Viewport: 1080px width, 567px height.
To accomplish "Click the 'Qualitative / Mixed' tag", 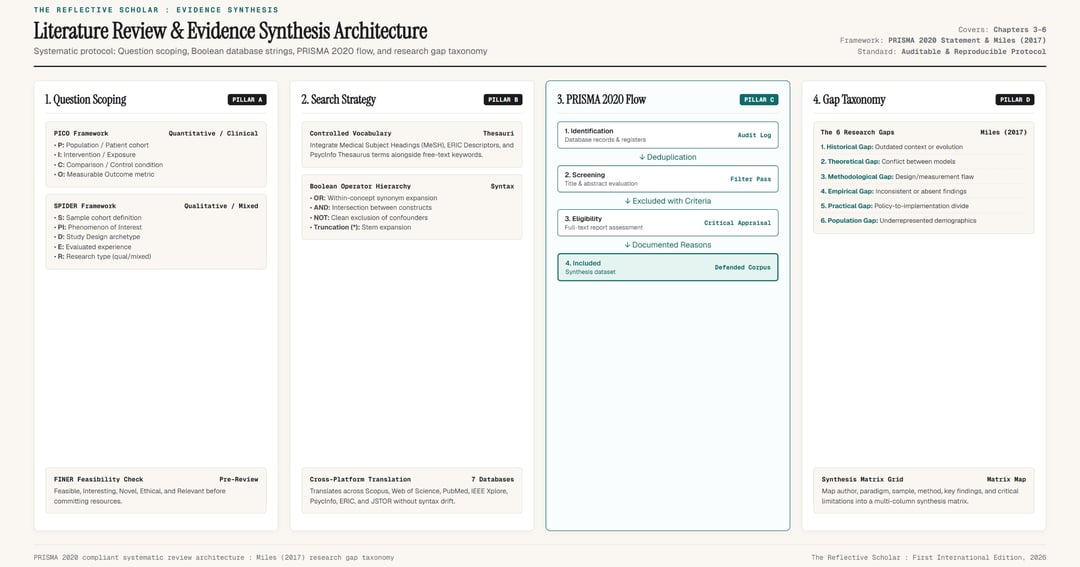I will [221, 206].
